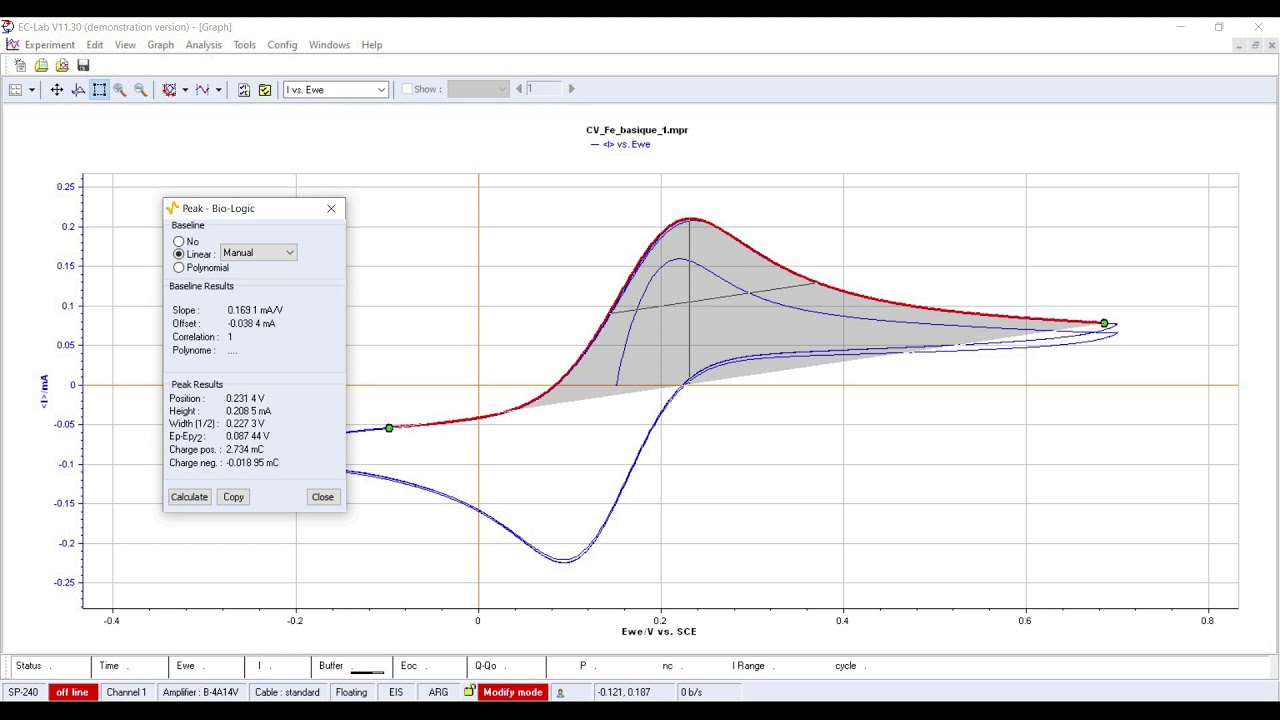Click the 'Channel 1' status bar entry
This screenshot has height=720, width=1280.
tap(126, 692)
